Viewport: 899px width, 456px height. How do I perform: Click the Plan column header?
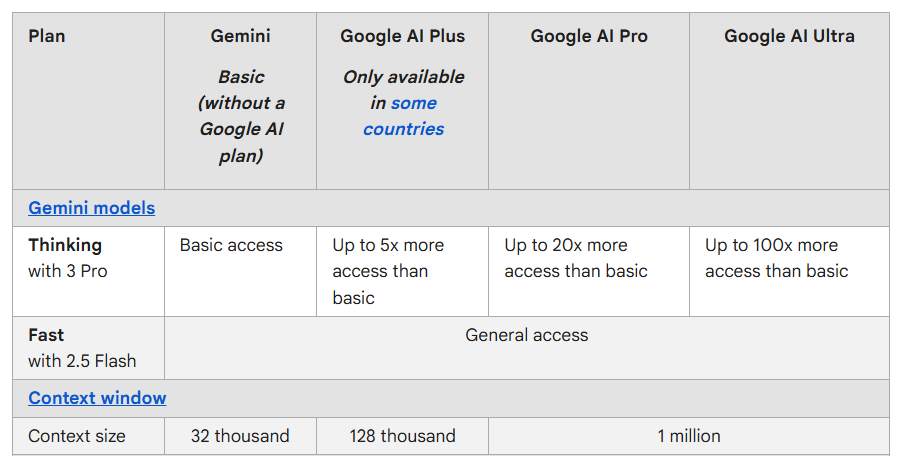[47, 36]
